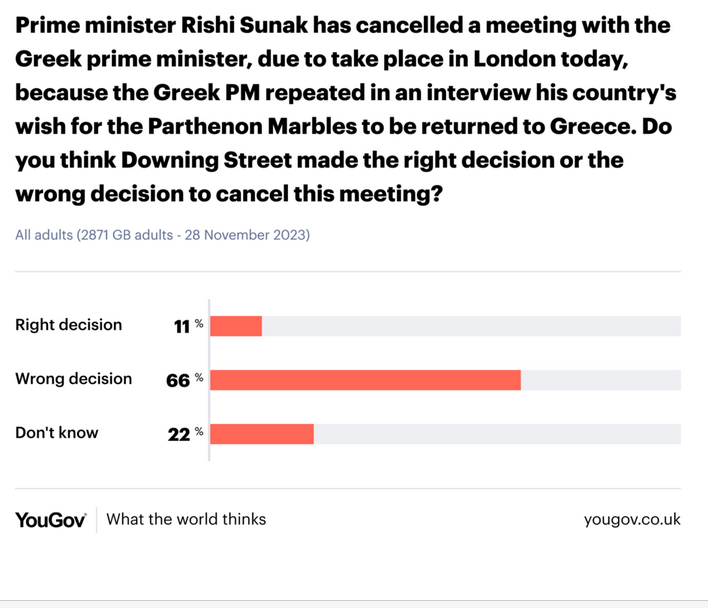
Task: Click the 11 % value
Action: pos(188,326)
